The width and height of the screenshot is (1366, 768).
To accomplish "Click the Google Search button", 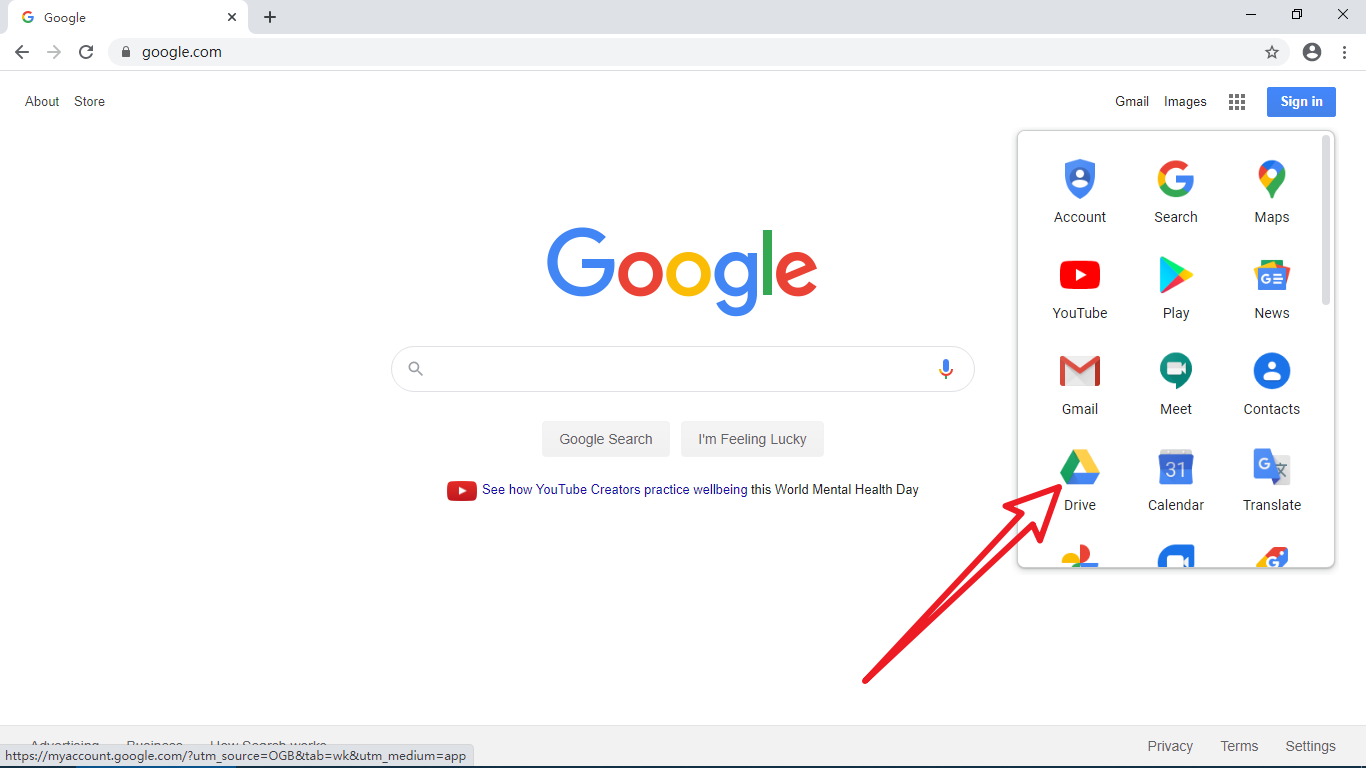I will coord(606,439).
